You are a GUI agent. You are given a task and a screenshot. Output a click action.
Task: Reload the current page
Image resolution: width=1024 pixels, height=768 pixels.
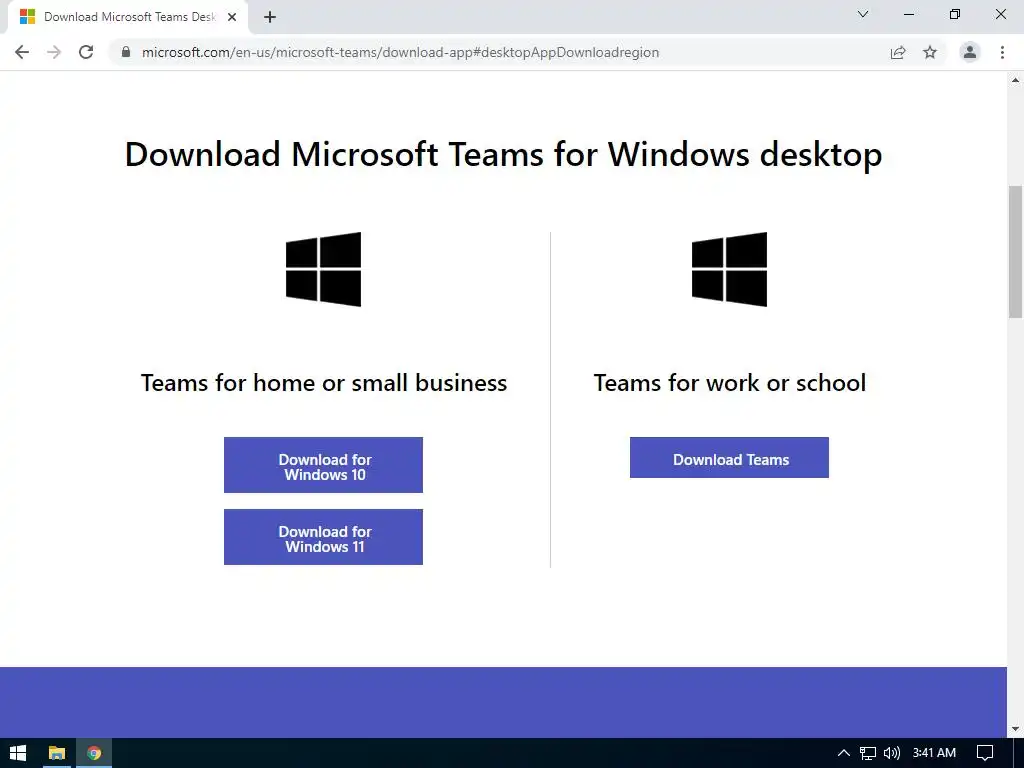click(86, 52)
